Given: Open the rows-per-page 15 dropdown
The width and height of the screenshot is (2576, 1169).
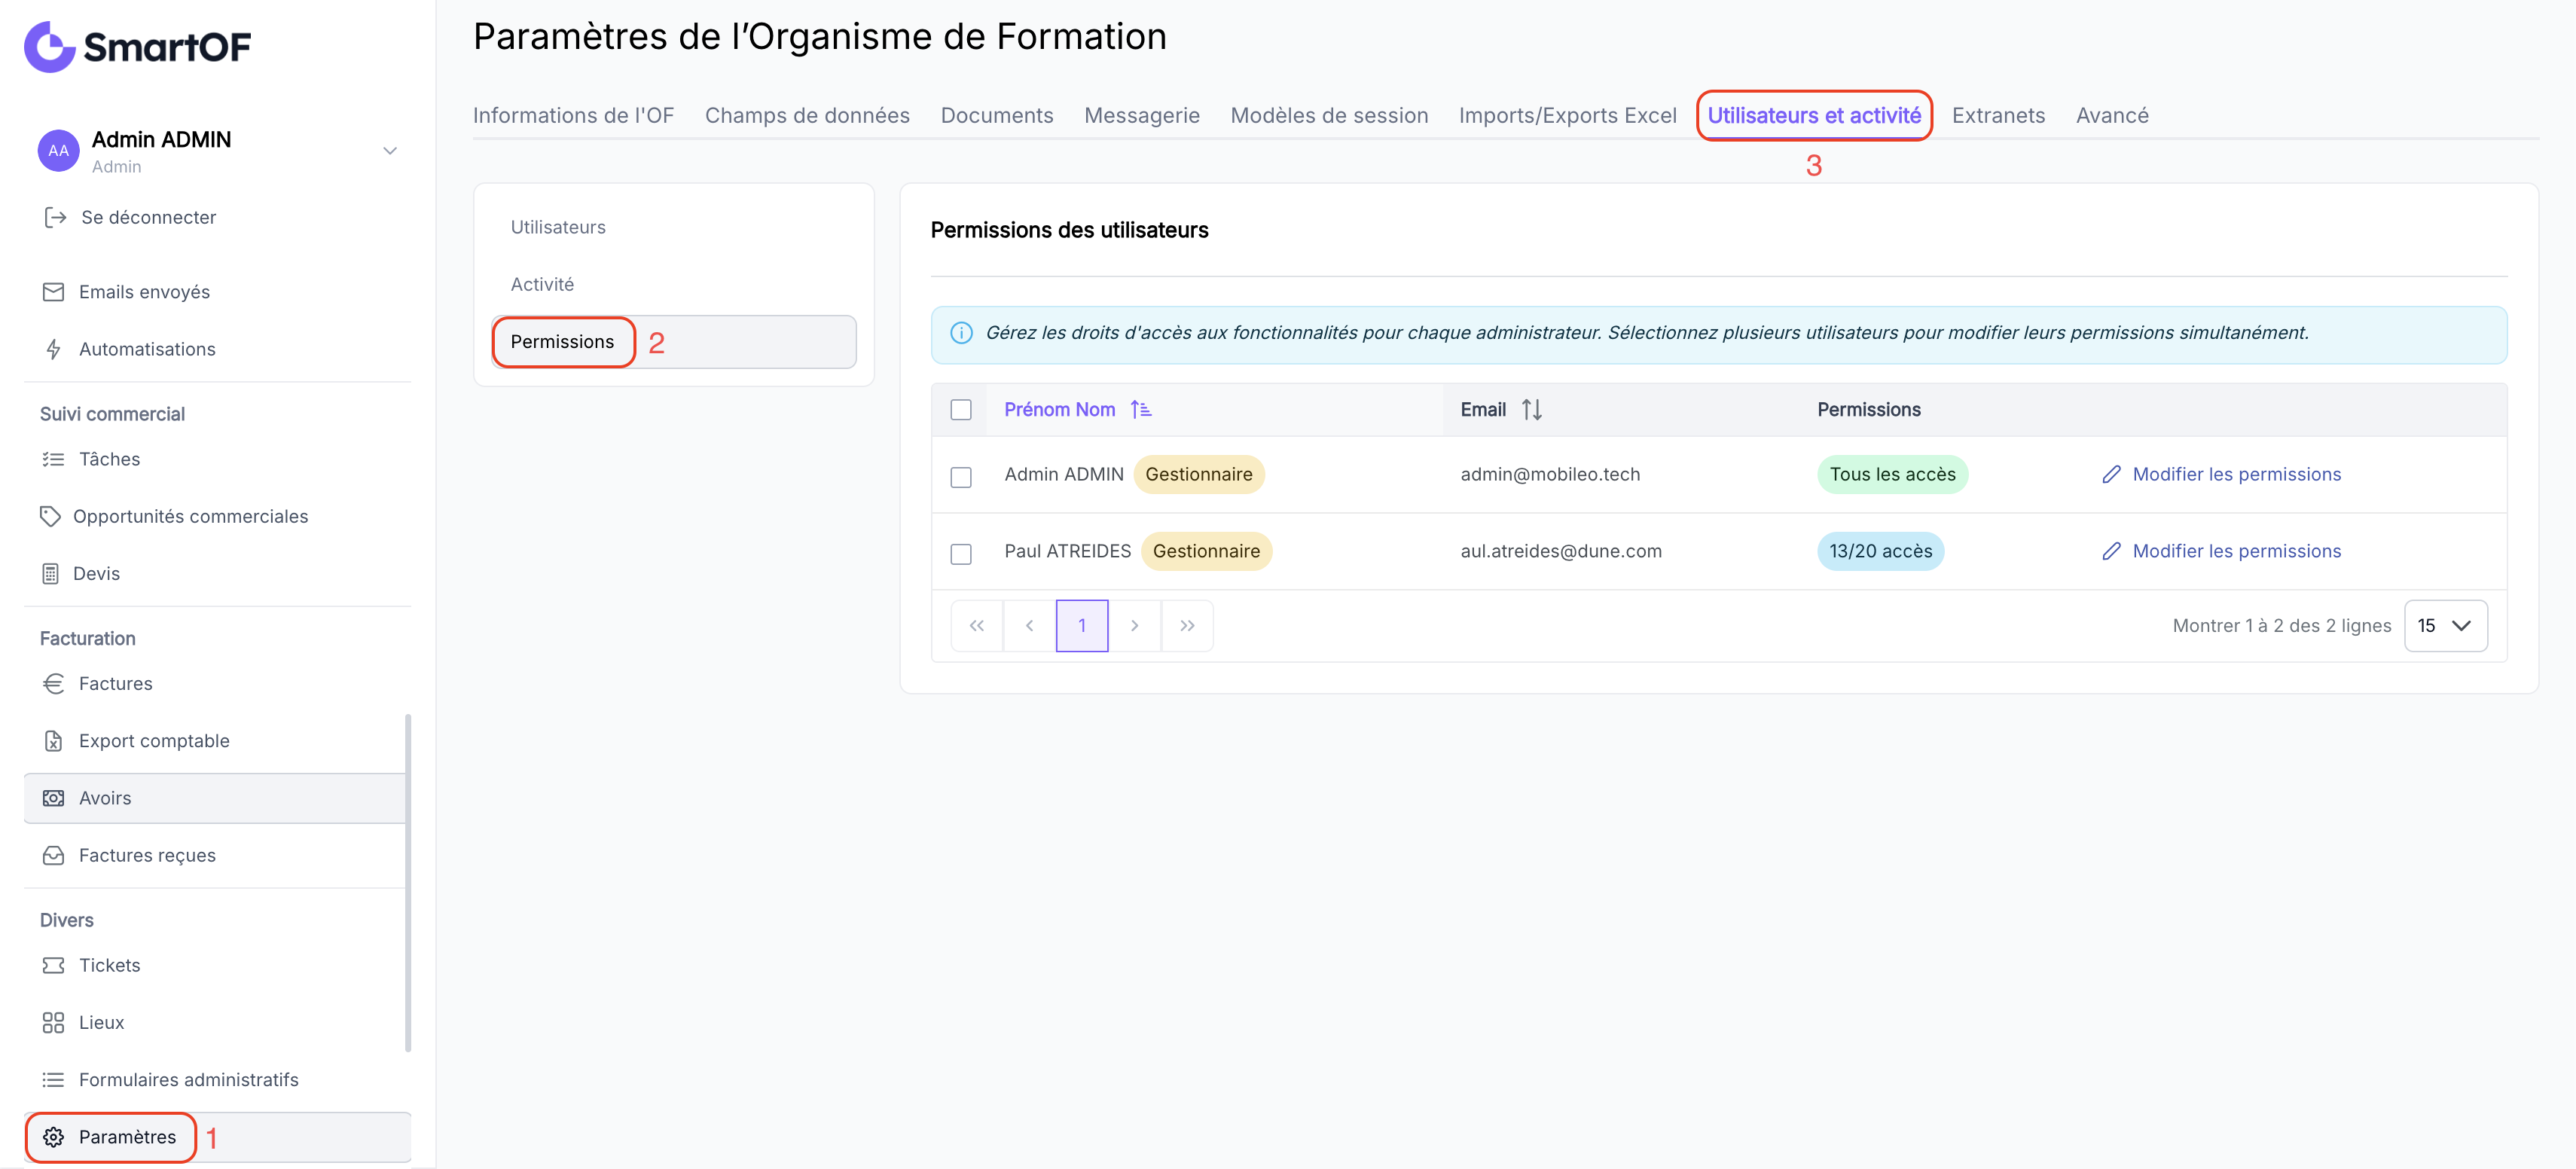Looking at the screenshot, I should pyautogui.click(x=2445, y=626).
